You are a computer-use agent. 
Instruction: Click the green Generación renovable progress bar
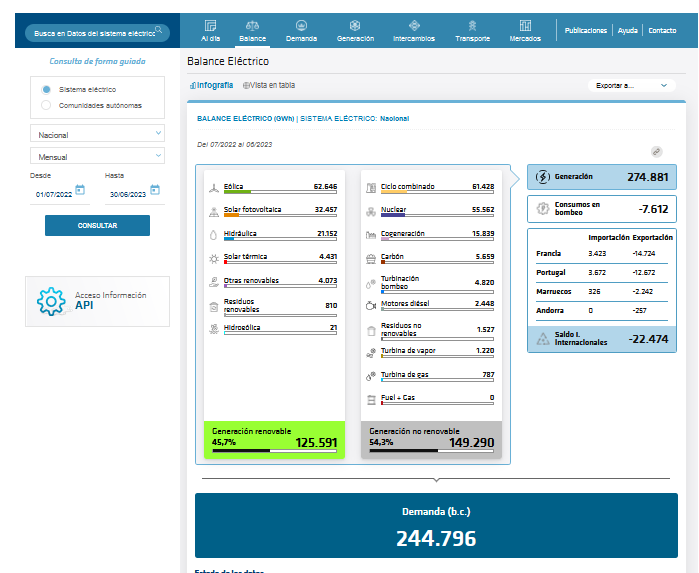click(x=273, y=450)
